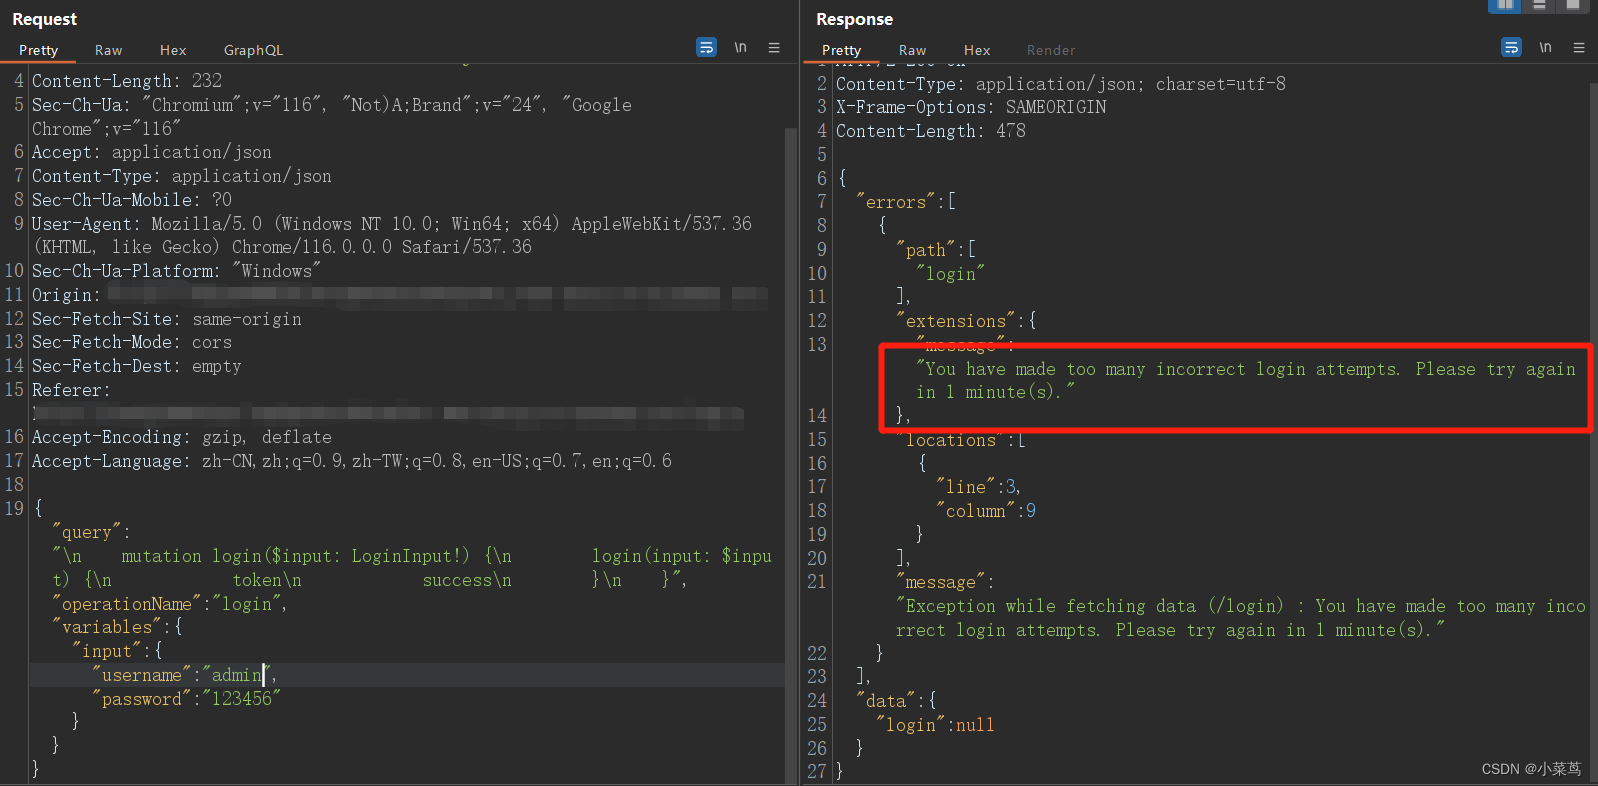Image resolution: width=1598 pixels, height=786 pixels.
Task: Select the single combined view layout icon
Action: (x=1573, y=5)
